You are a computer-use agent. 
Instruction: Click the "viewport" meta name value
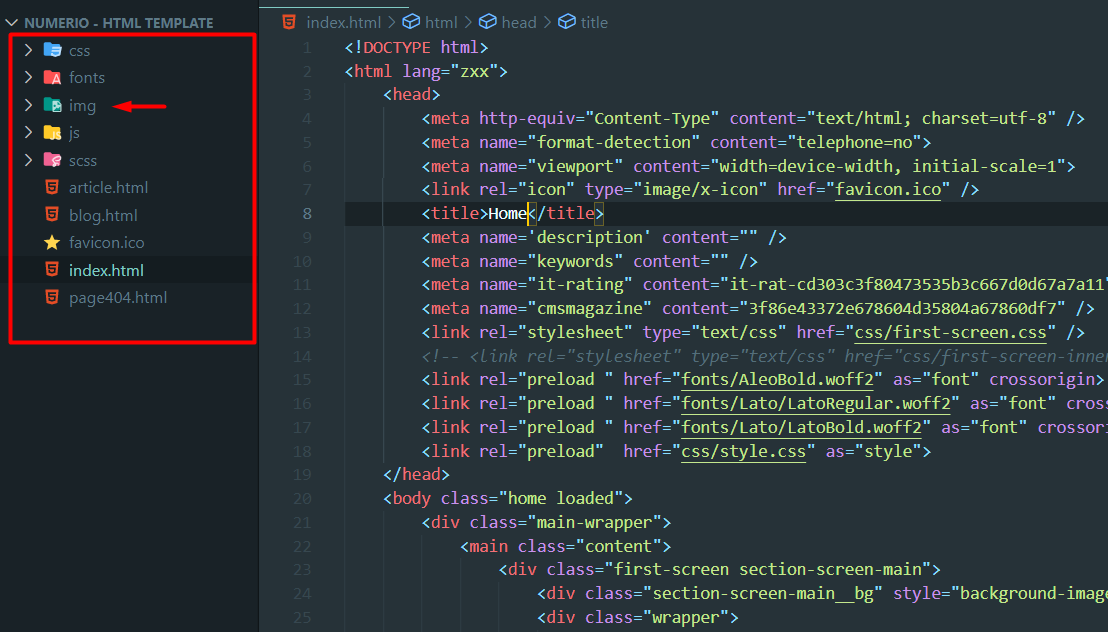click(575, 166)
